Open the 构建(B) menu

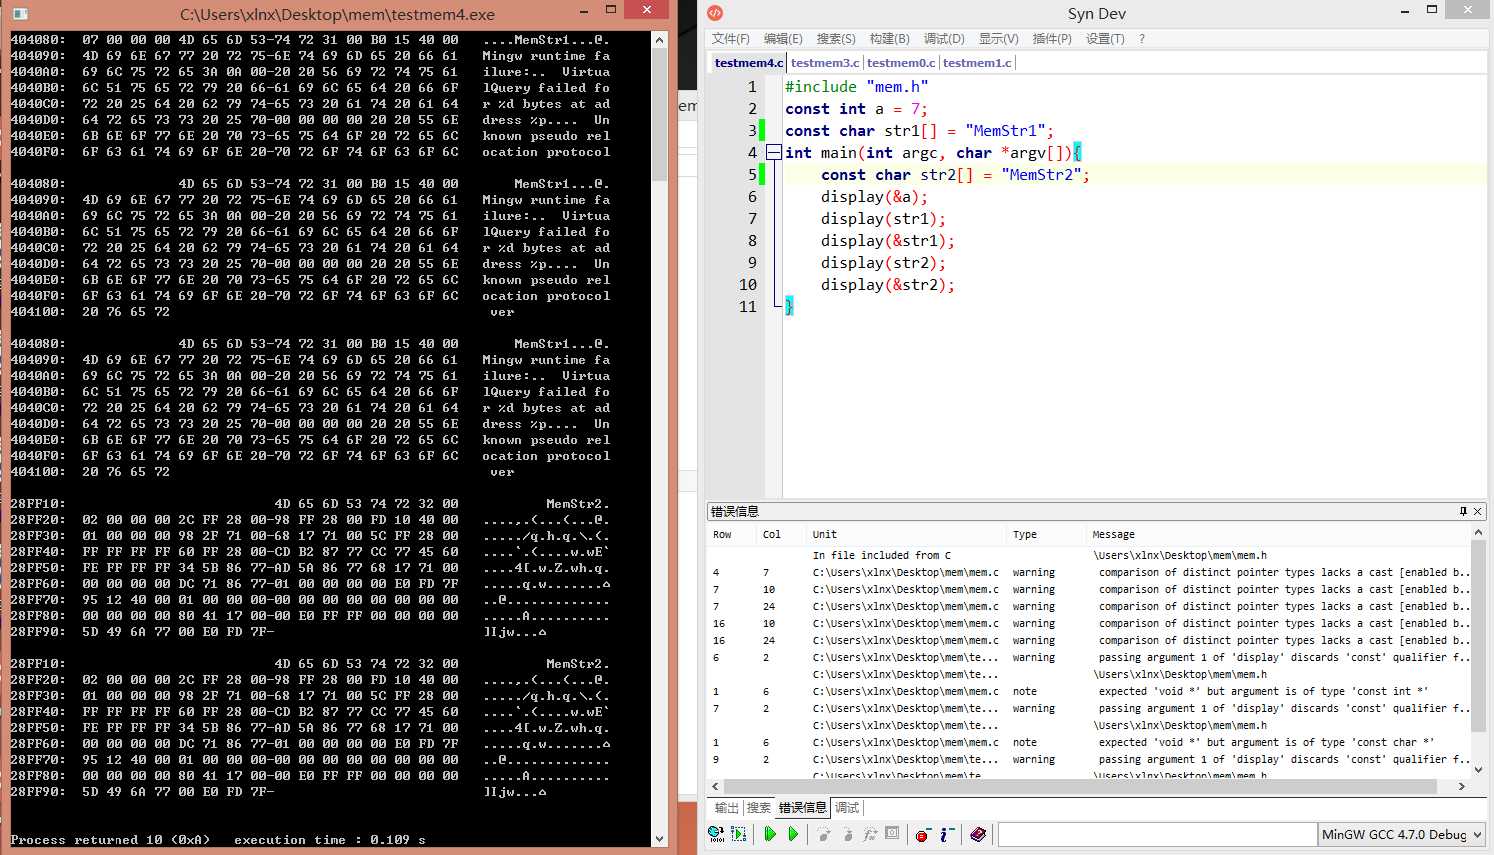coord(889,39)
